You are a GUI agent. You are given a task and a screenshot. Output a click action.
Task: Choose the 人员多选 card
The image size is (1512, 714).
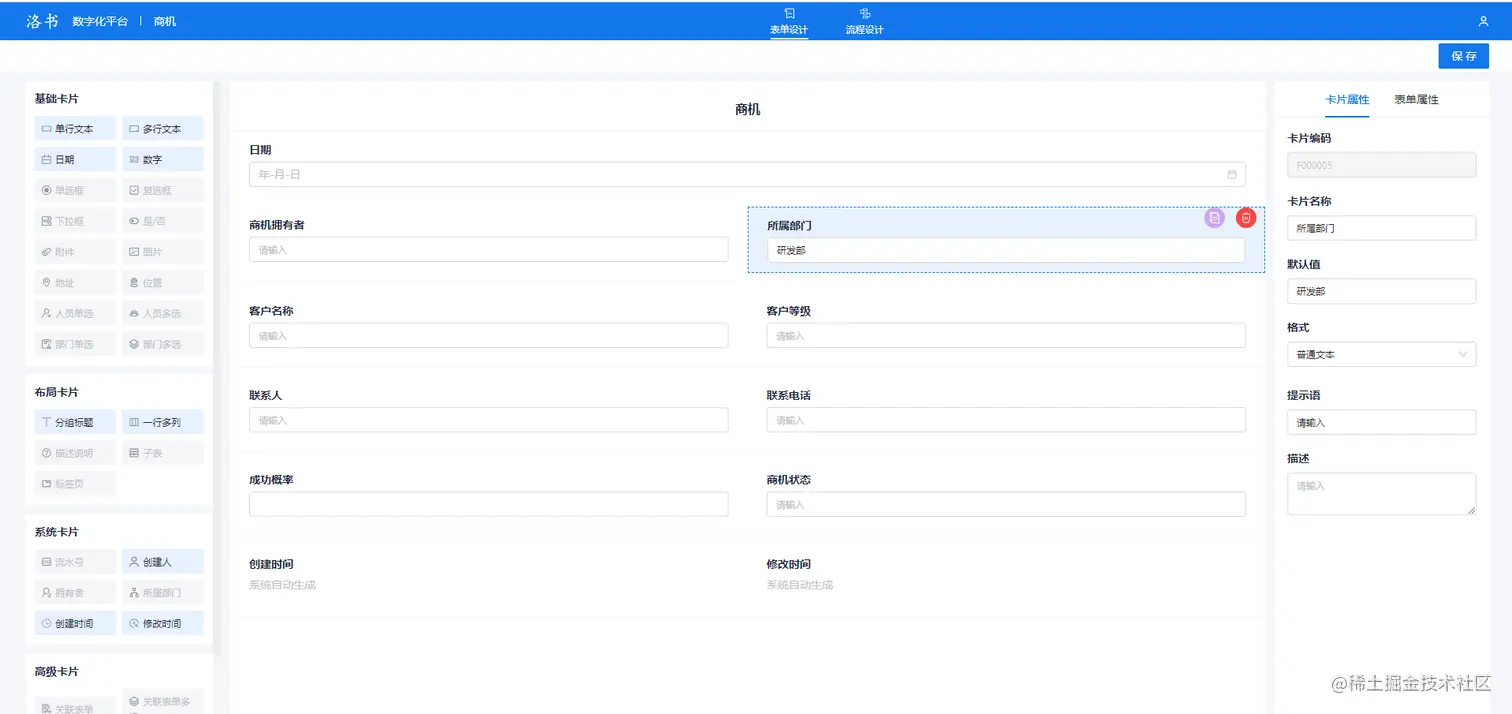[x=163, y=313]
